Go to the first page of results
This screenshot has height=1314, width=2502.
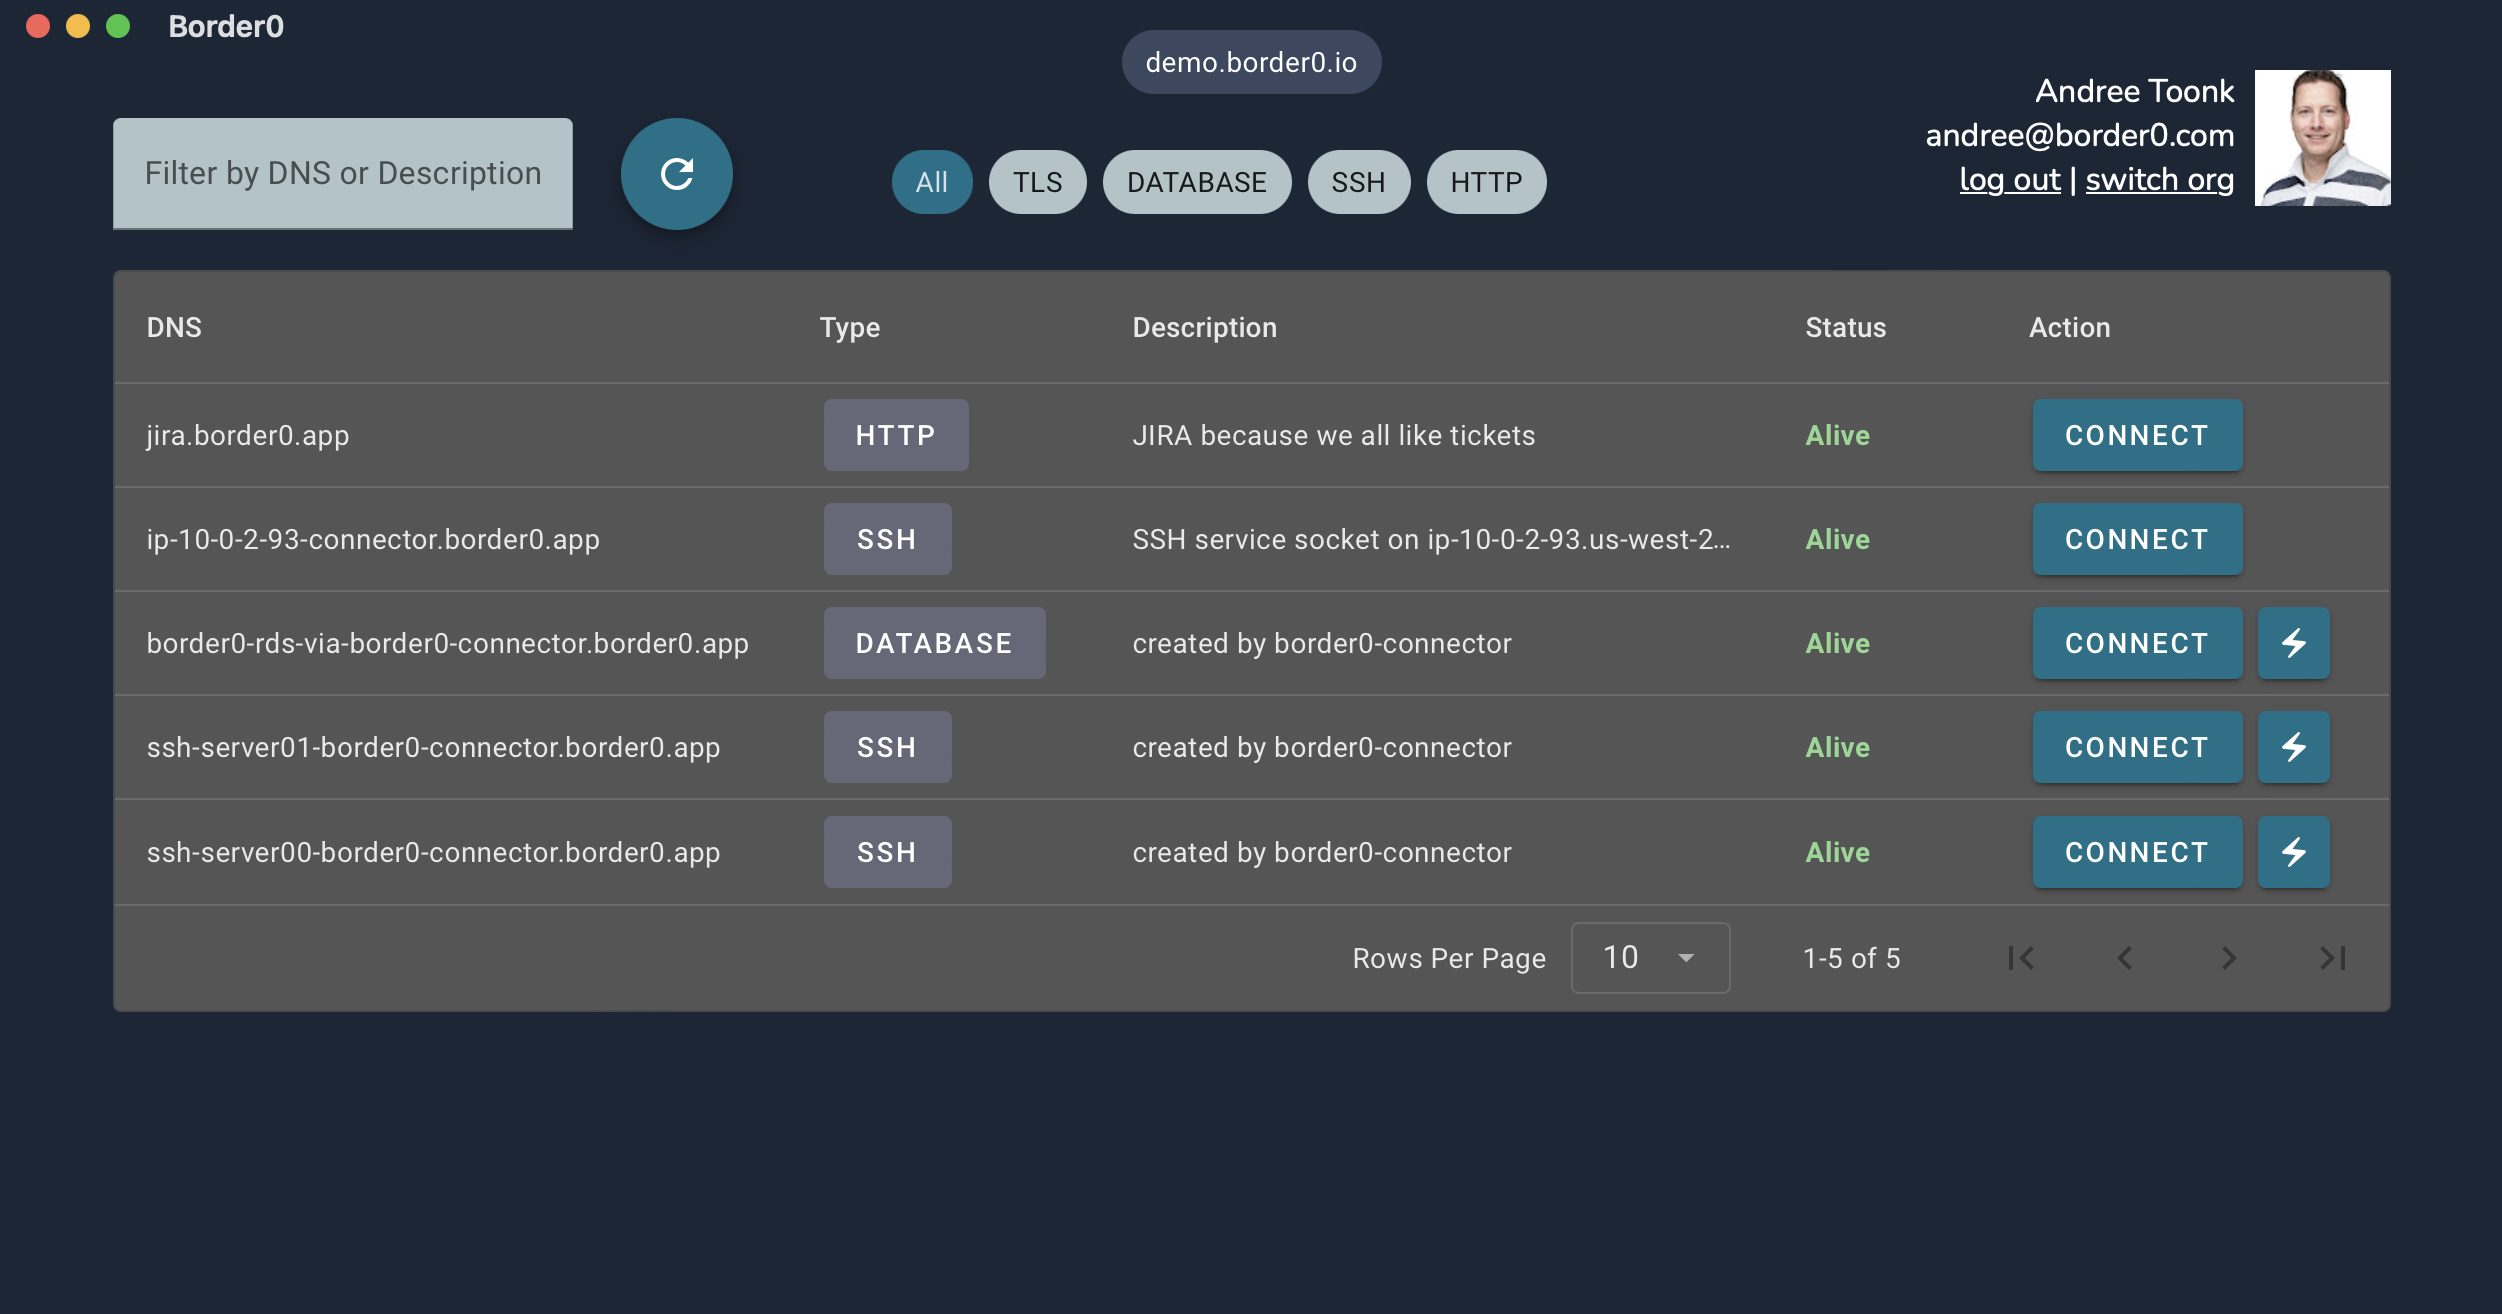[x=2021, y=958]
